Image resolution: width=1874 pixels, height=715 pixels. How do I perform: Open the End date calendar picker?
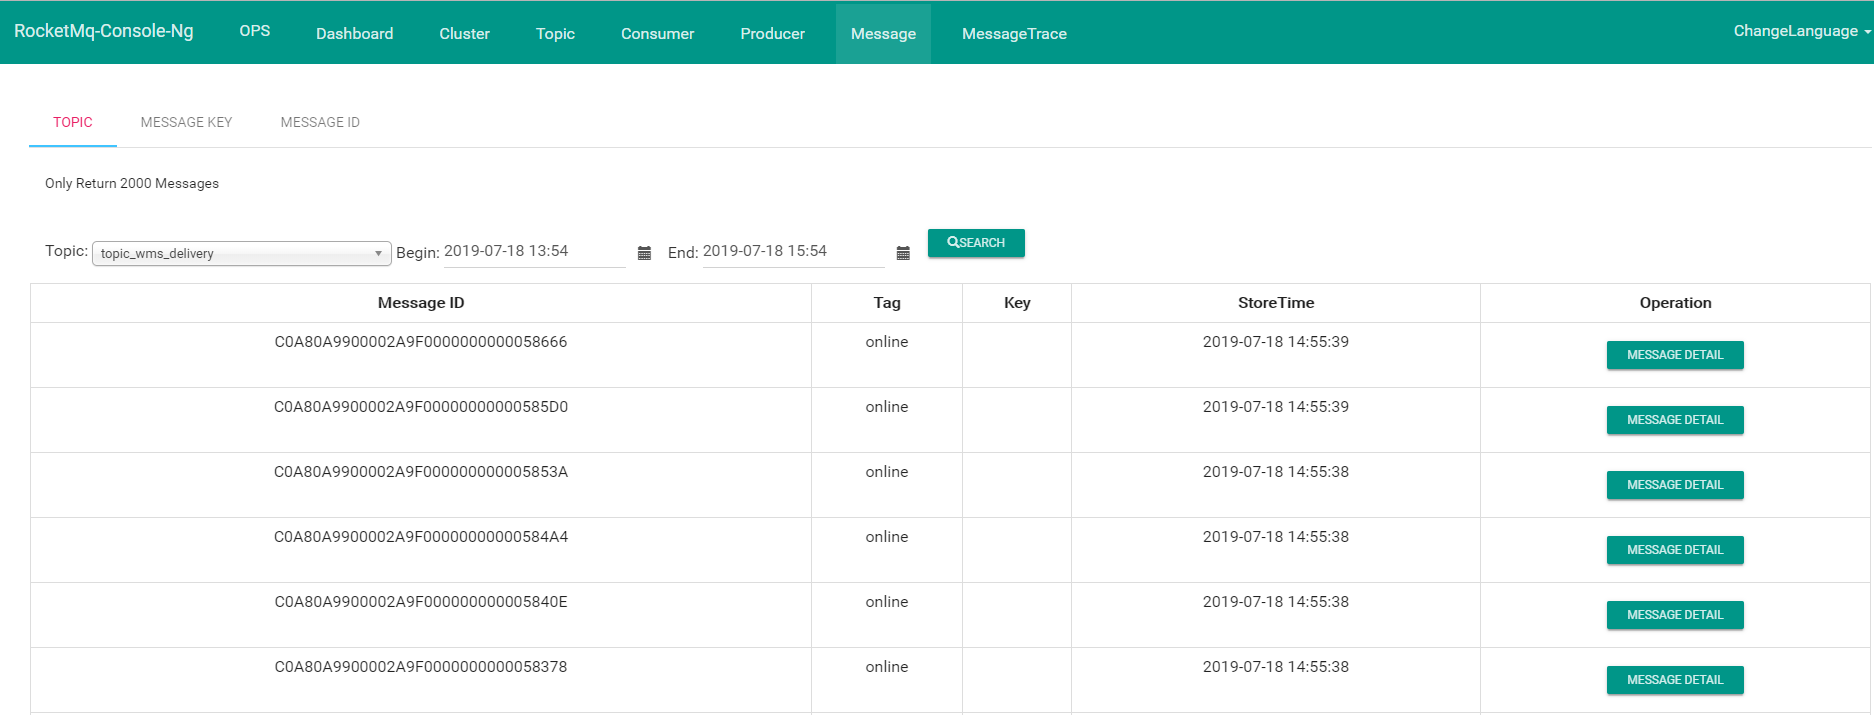point(903,253)
